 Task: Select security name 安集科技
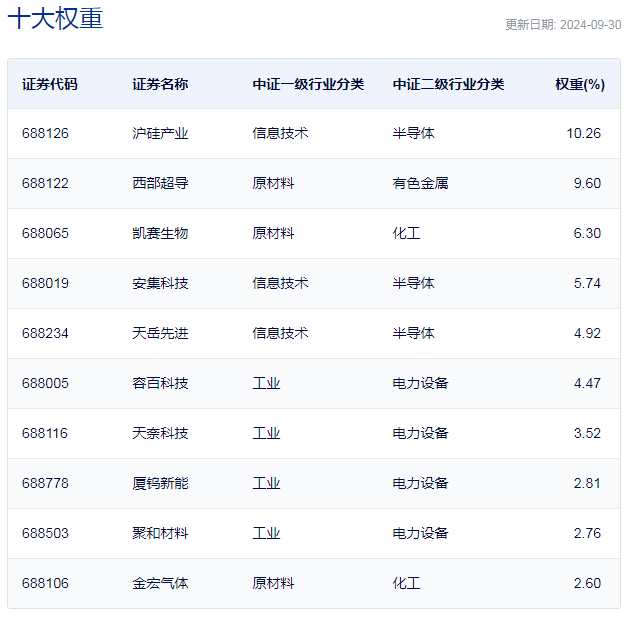coord(160,283)
